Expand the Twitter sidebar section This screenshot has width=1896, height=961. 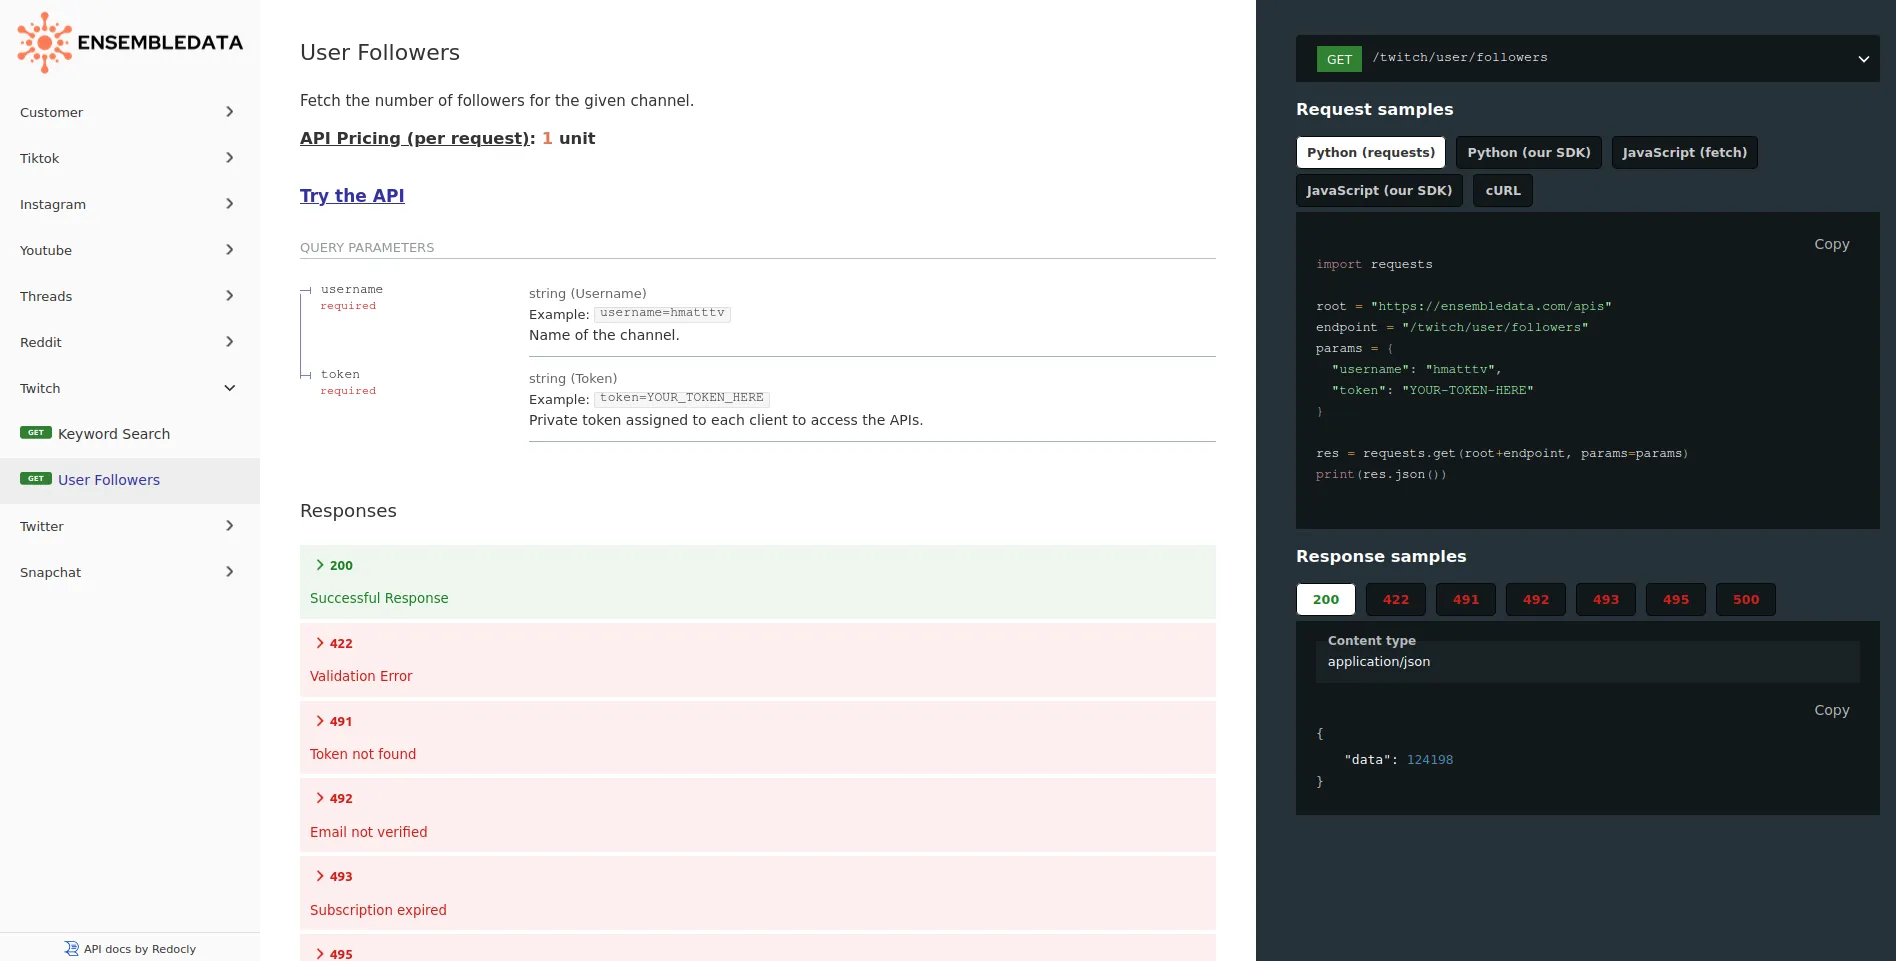tap(130, 526)
